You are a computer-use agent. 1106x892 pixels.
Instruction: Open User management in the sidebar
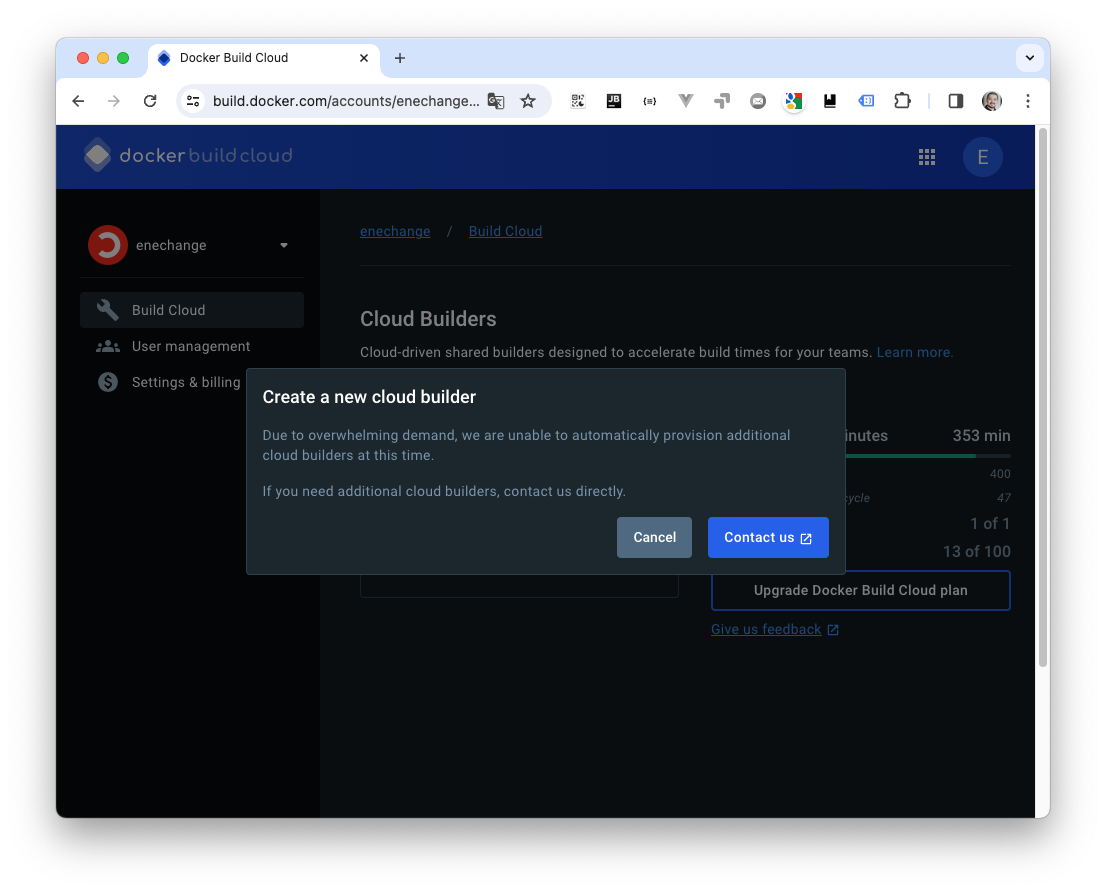click(192, 346)
